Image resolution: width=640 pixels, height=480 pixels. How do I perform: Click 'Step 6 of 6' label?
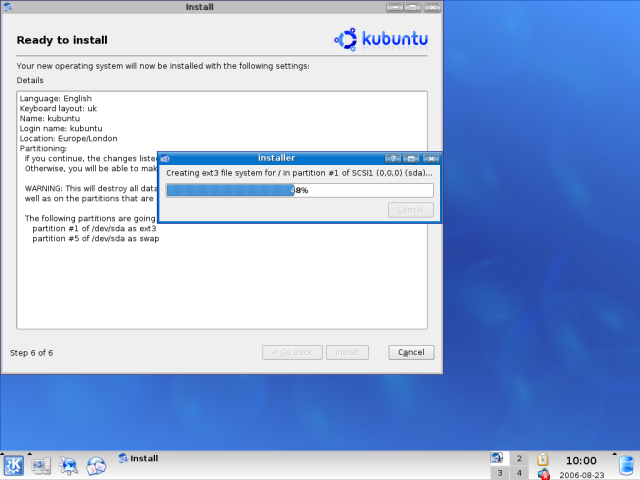pyautogui.click(x=31, y=353)
